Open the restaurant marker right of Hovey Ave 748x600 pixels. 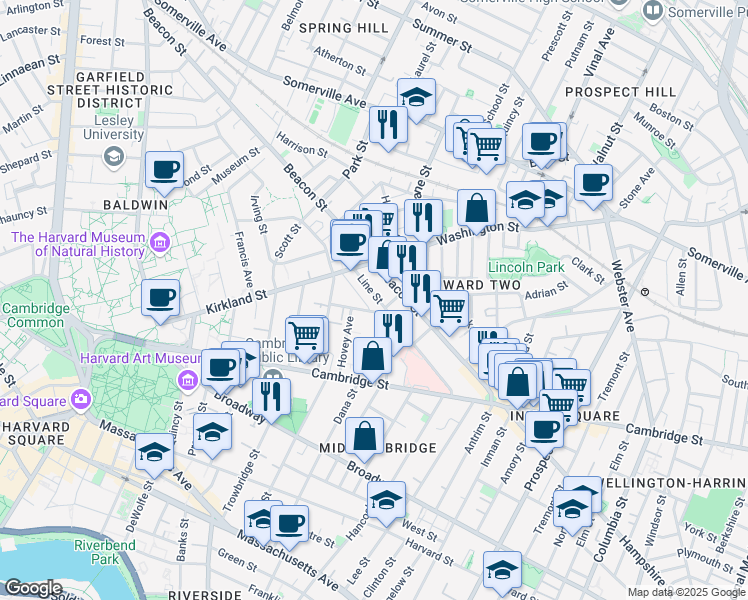click(x=394, y=332)
